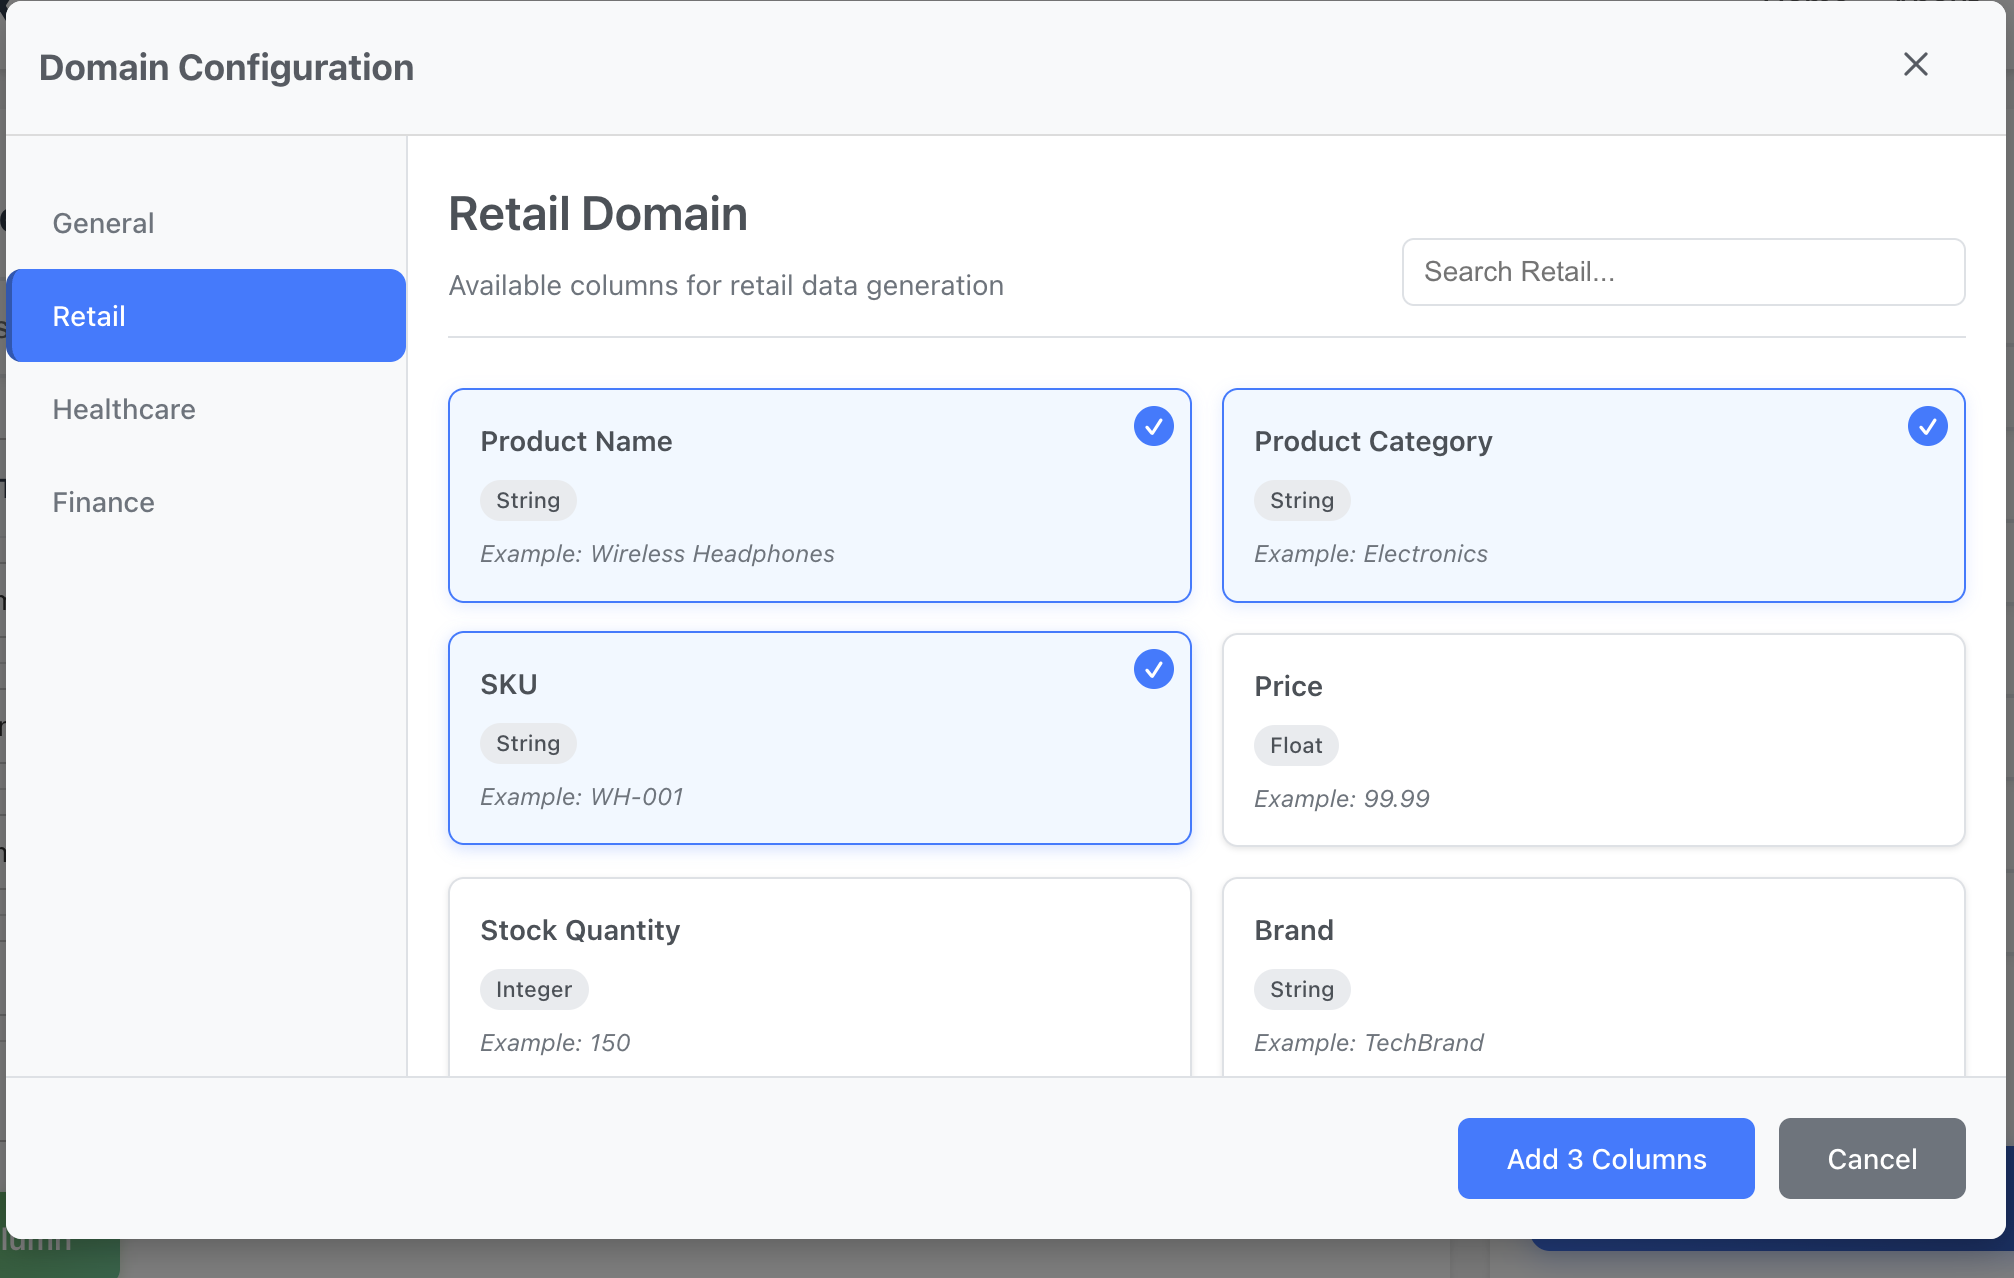Click 'Example: 99.99' text
This screenshot has height=1278, width=2014.
[x=1342, y=798]
